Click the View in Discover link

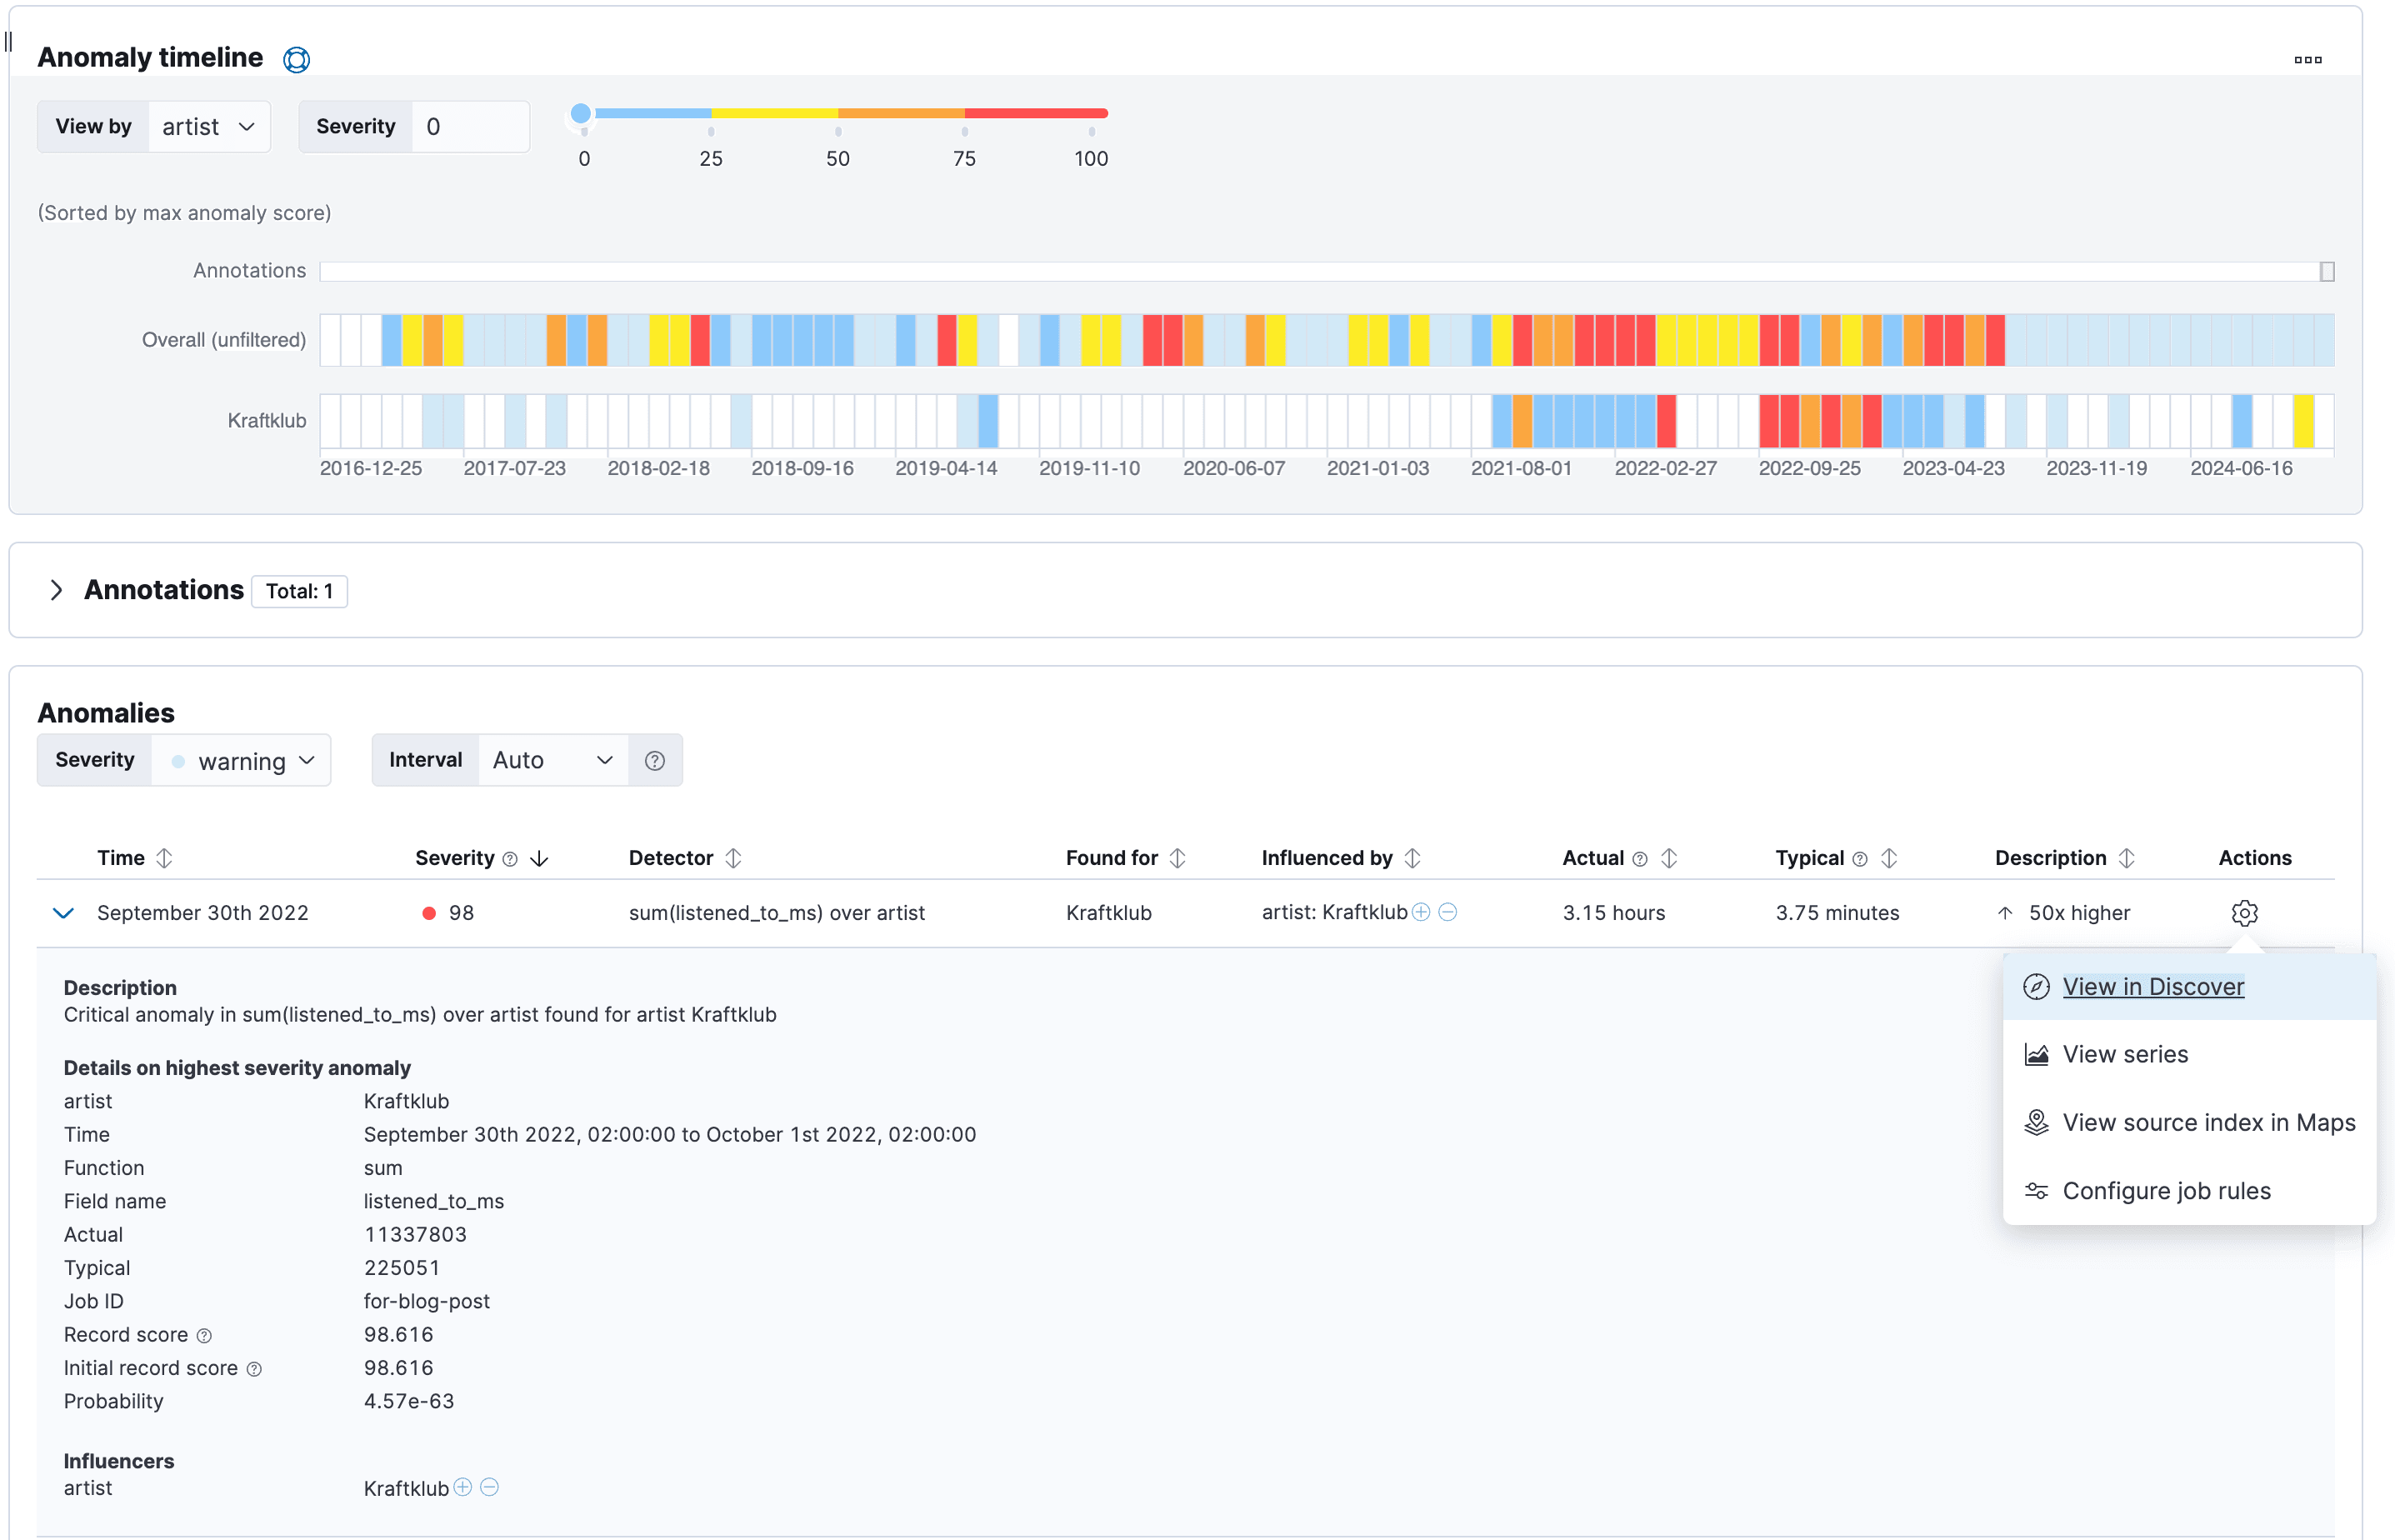click(x=2152, y=987)
